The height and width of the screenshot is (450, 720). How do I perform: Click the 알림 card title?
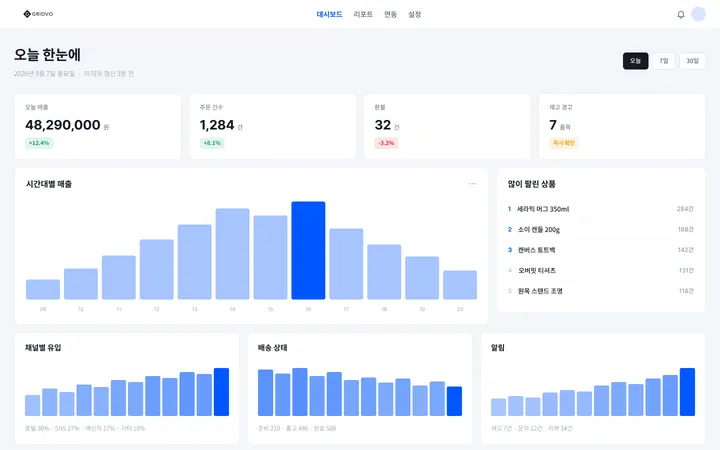click(x=498, y=348)
